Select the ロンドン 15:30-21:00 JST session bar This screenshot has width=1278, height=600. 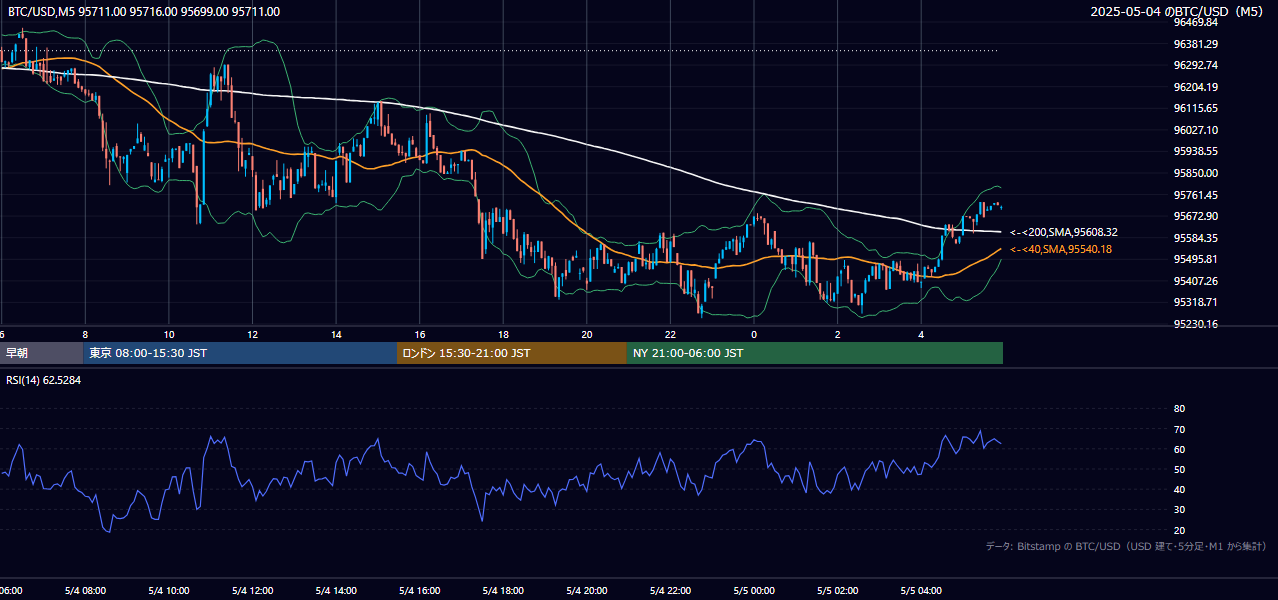pyautogui.click(x=512, y=353)
